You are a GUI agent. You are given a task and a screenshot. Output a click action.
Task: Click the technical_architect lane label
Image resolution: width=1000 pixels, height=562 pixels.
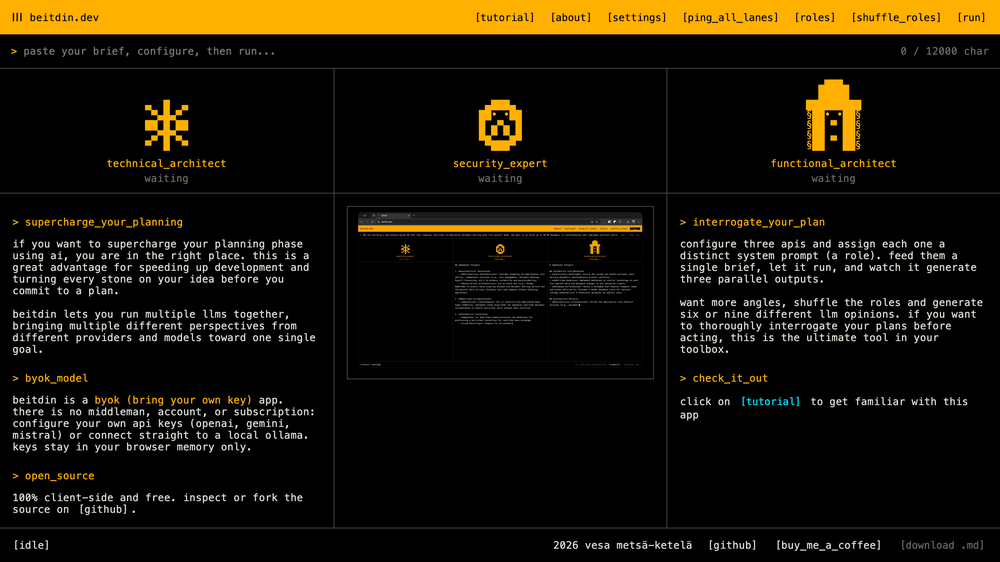[x=166, y=163]
